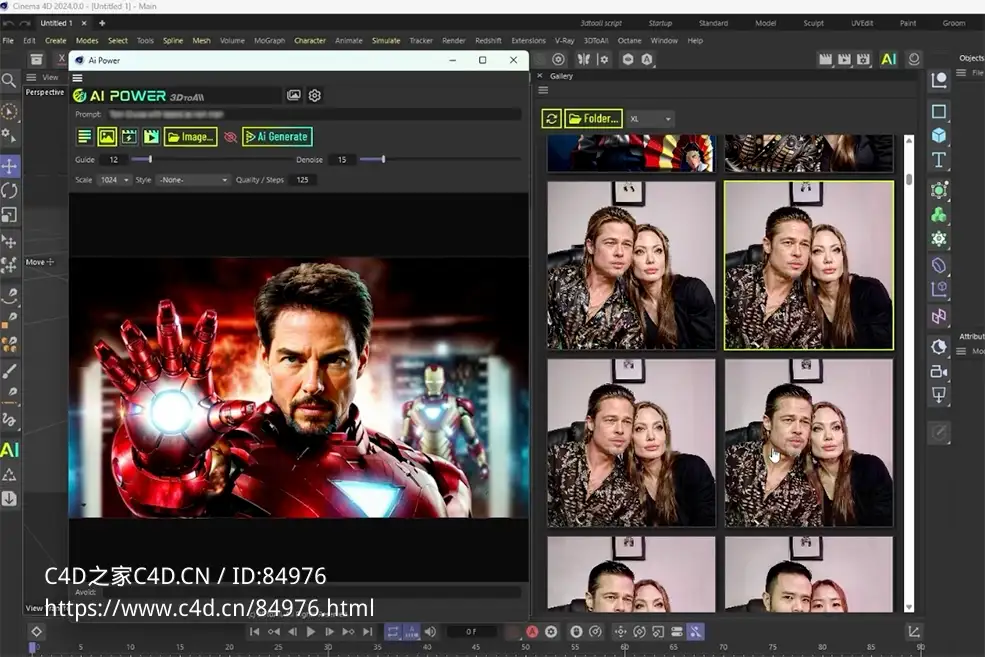Open AI Power gallery image icon
This screenshot has width=985, height=657.
click(x=293, y=95)
